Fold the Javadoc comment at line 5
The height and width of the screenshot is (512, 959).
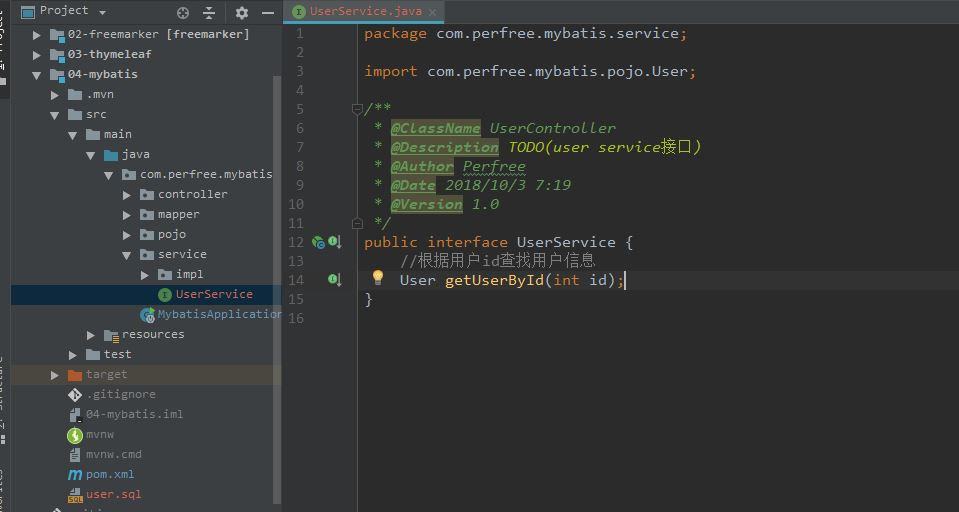coord(357,109)
